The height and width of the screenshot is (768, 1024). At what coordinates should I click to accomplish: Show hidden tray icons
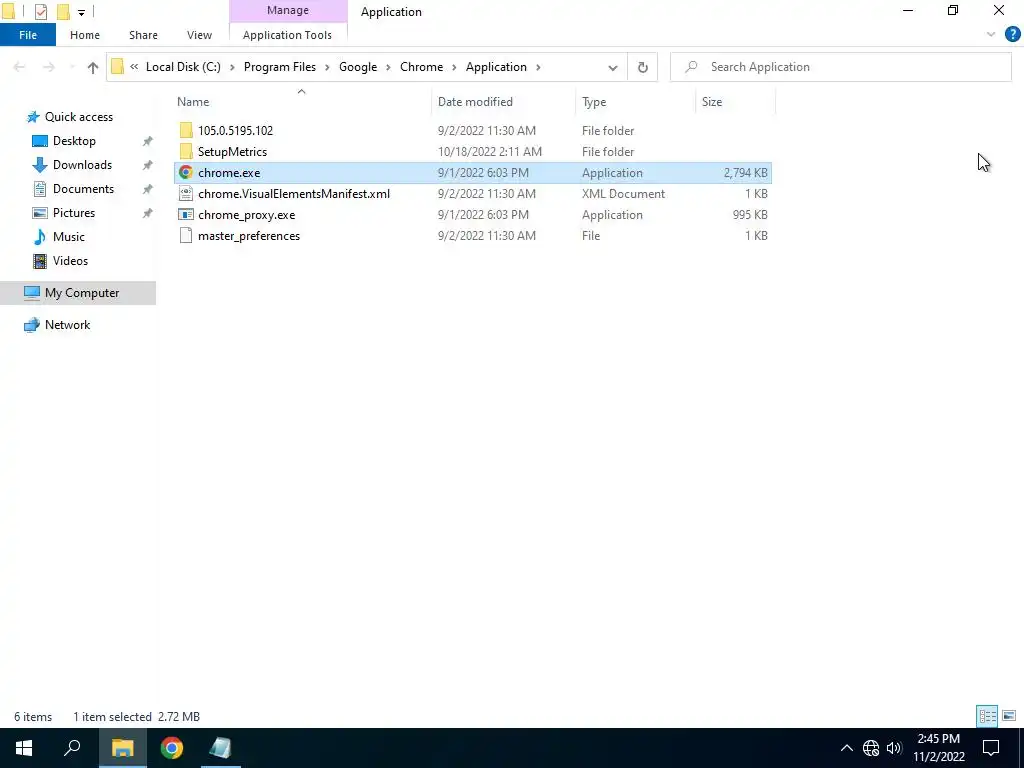pos(846,748)
